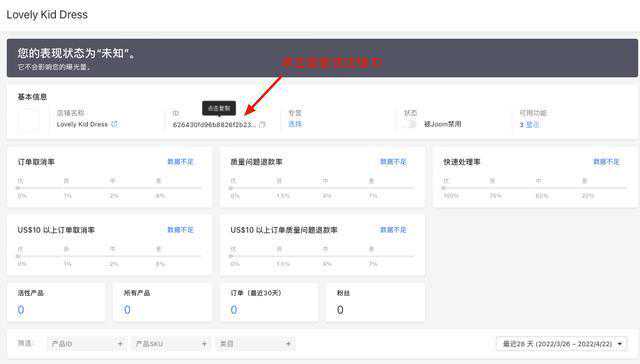Open store link icon beside Lovely Kid Dress
The height and width of the screenshot is (364, 640).
(114, 124)
